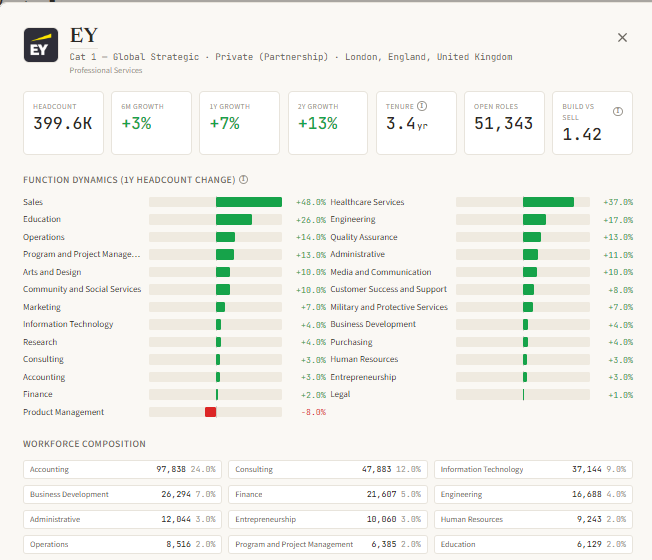Viewport: 652px width, 560px height.
Task: Select the Sales function label
Action: click(33, 202)
